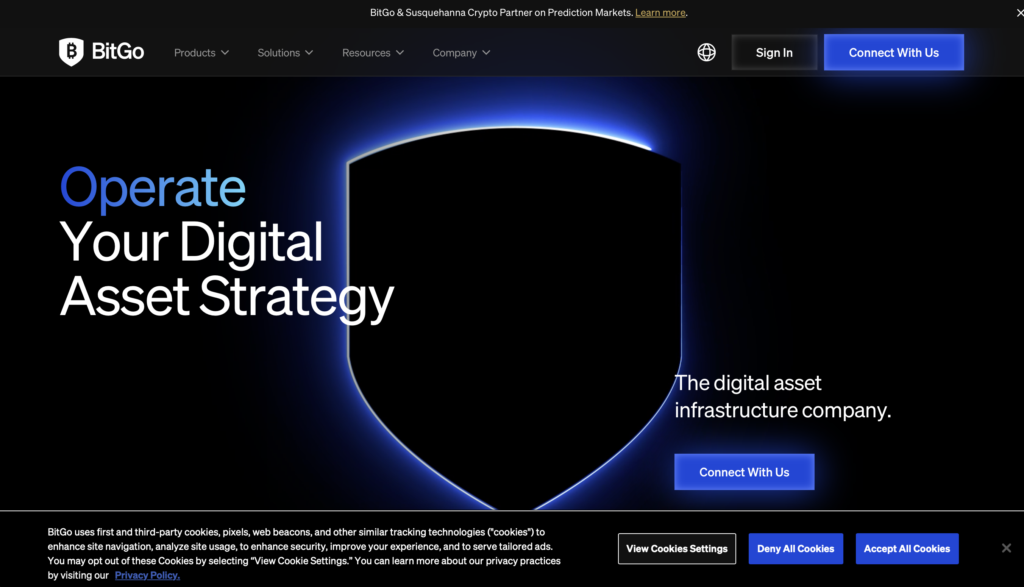Screen dimensions: 1024x587
Task: Click the 'BitGo & Susquehanna Crypto Partner' announcement text
Action: pos(500,12)
